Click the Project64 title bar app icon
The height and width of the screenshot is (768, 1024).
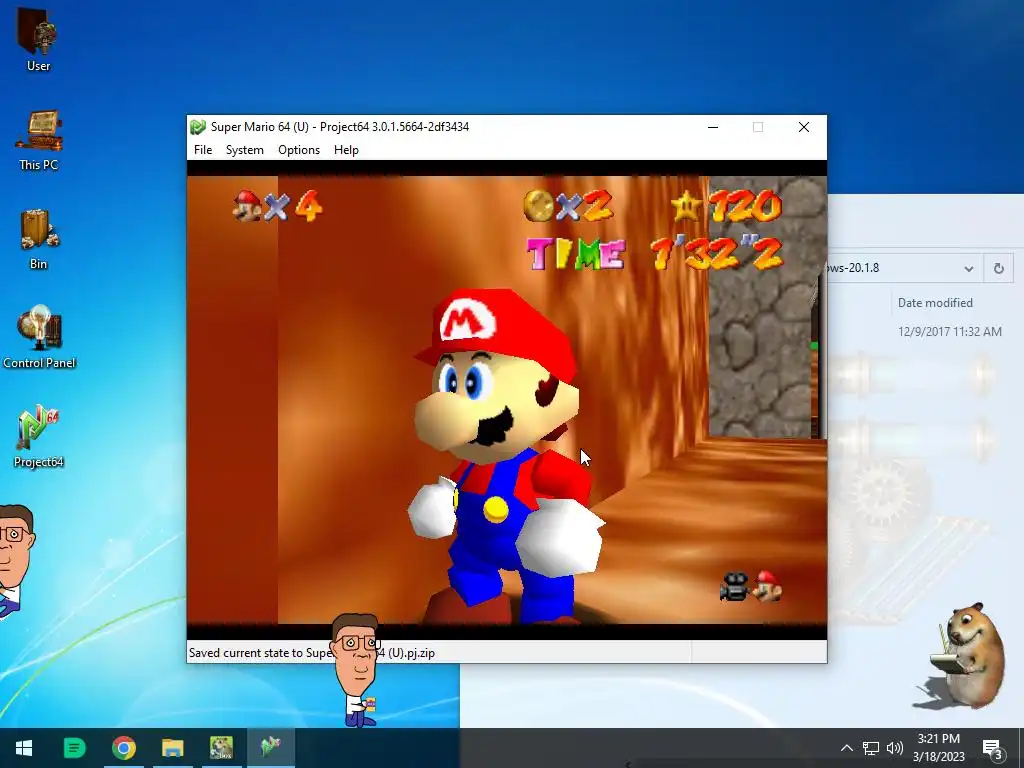point(198,127)
